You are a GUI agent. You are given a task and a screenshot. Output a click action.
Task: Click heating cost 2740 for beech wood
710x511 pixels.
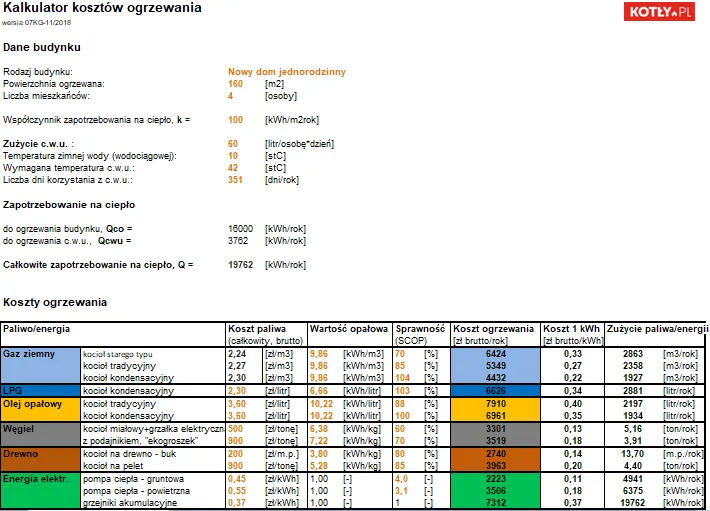(496, 454)
